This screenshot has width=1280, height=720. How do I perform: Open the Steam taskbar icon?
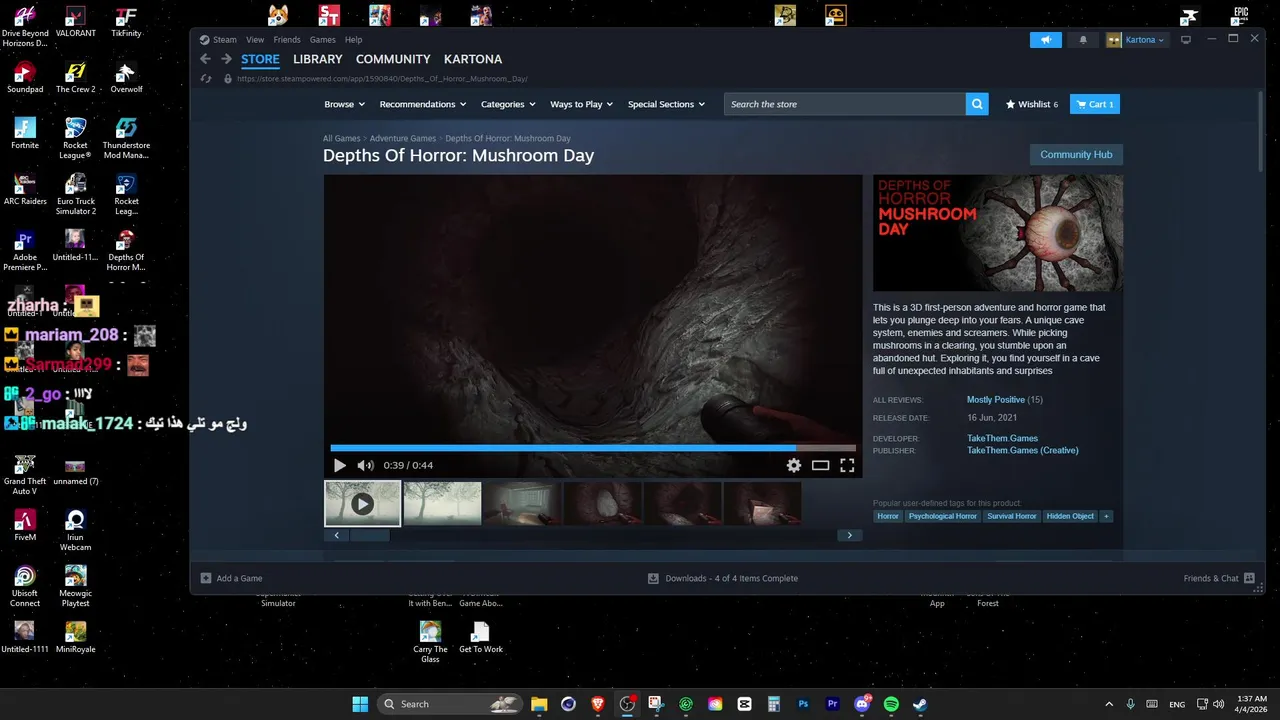920,704
